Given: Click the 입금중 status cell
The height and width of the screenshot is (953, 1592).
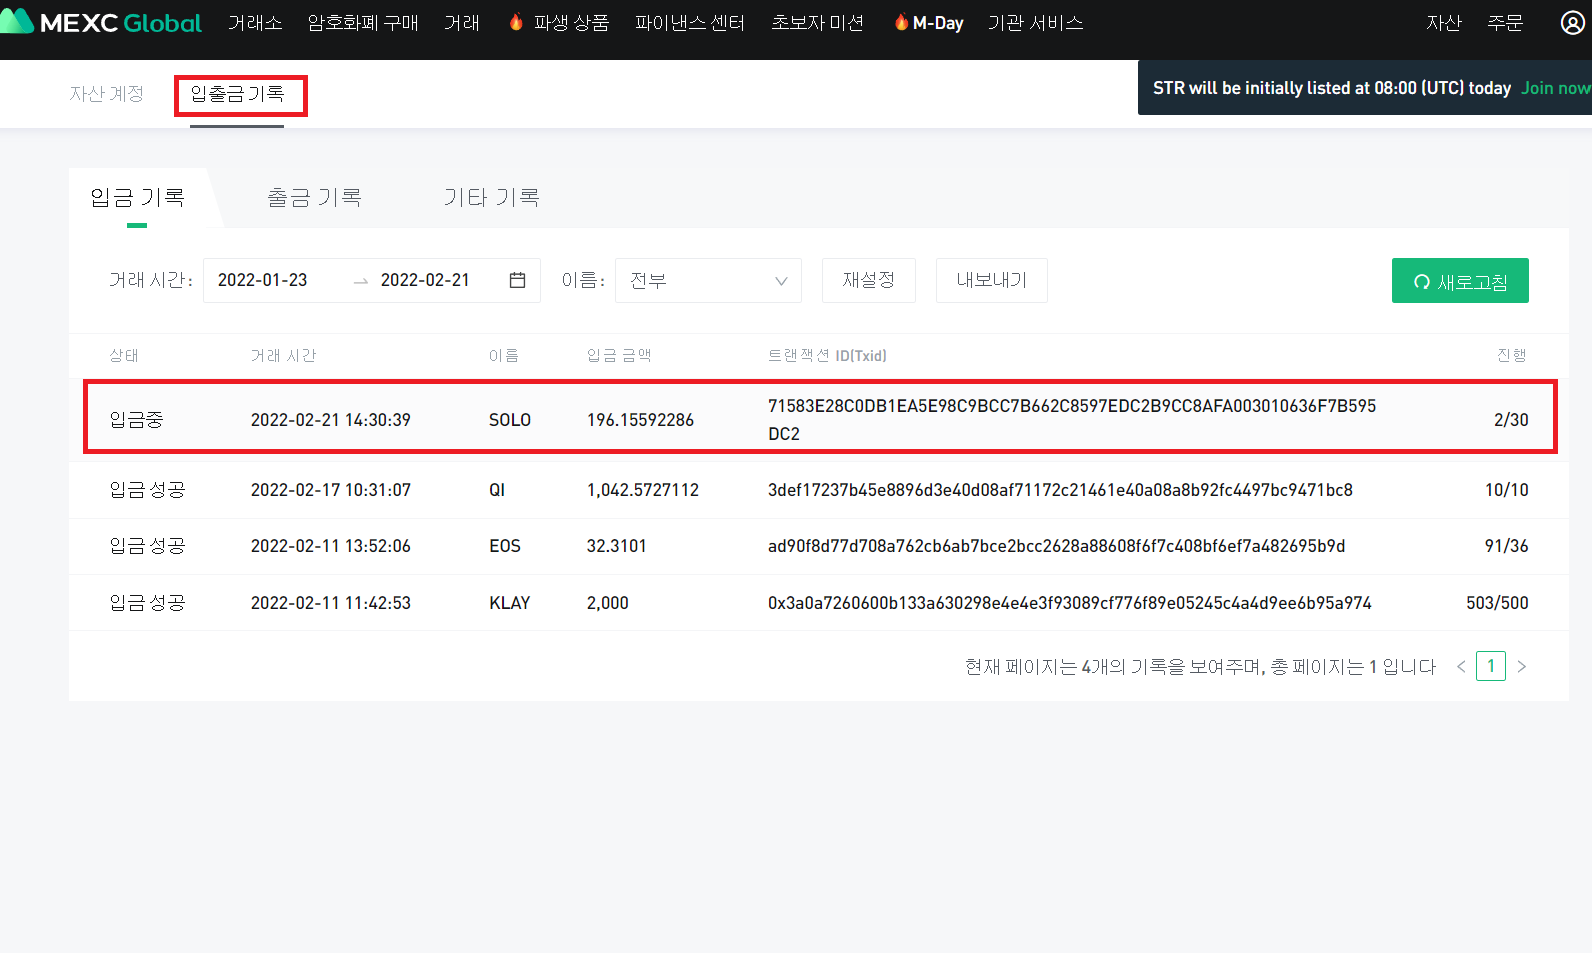Looking at the screenshot, I should coord(136,420).
